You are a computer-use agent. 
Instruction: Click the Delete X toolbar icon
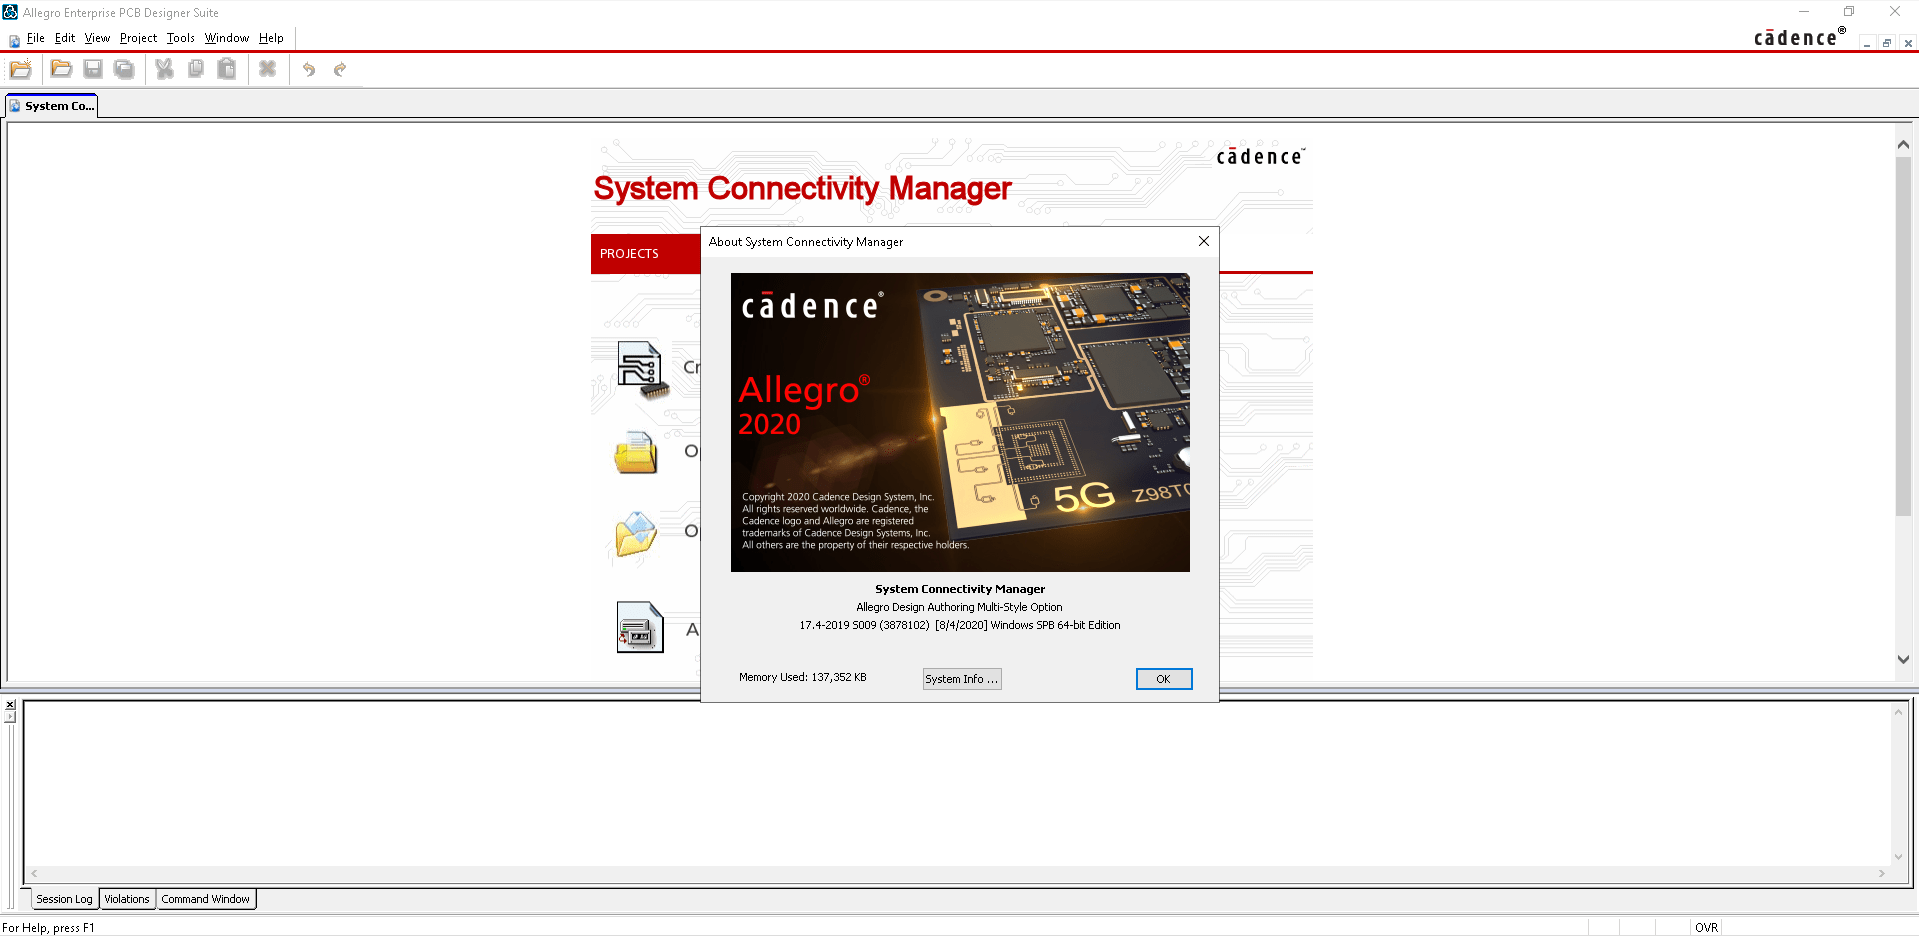click(267, 69)
